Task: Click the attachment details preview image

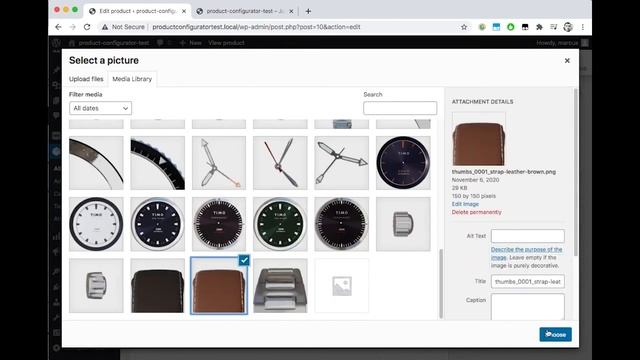Action: (x=479, y=139)
